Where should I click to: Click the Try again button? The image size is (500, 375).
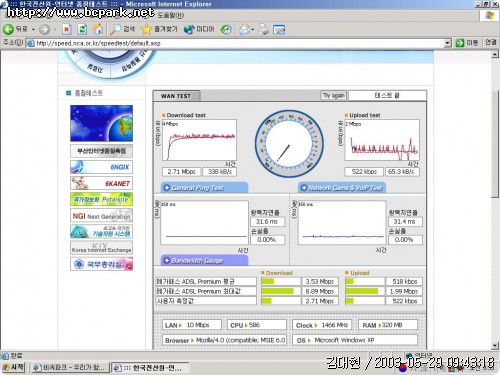333,96
